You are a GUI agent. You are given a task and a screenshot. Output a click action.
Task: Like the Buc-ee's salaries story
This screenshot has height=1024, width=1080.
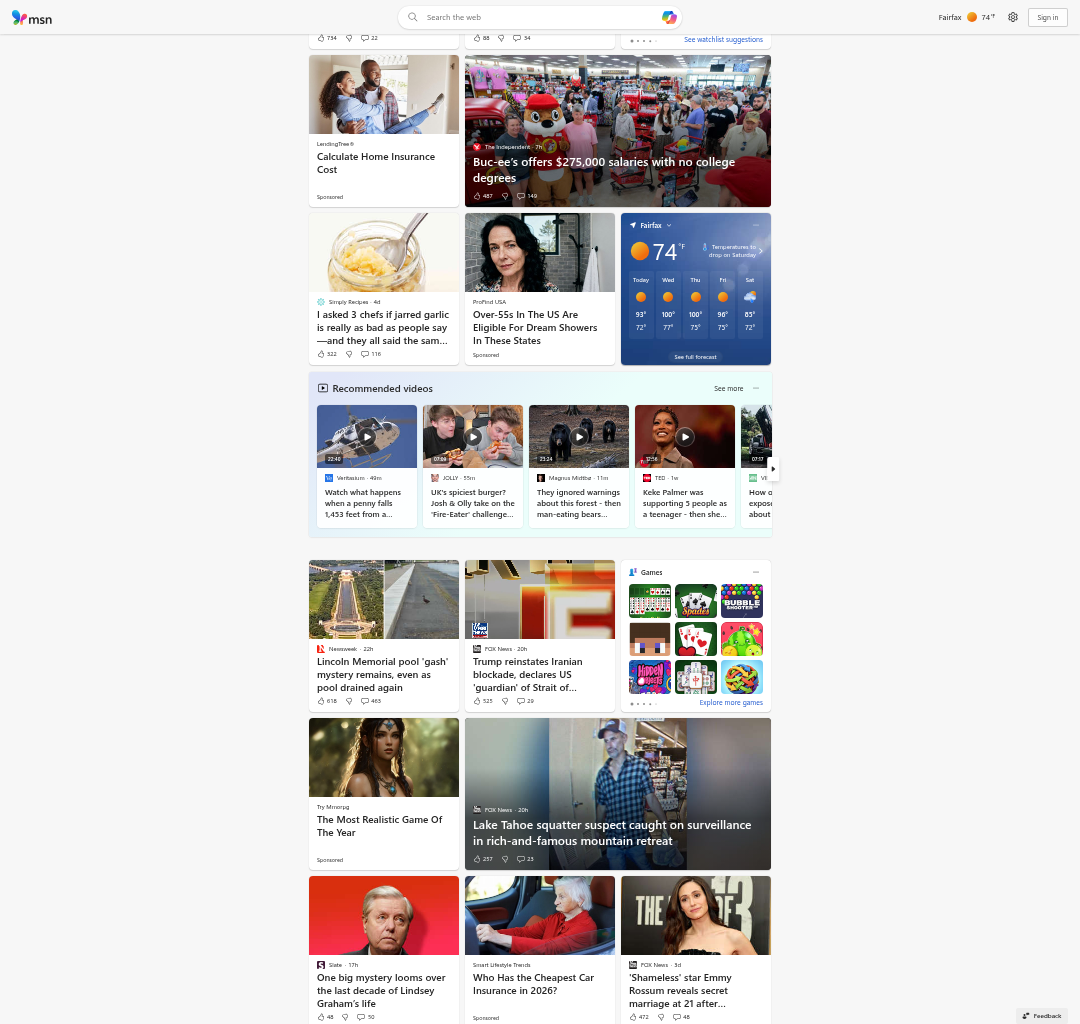tap(483, 196)
